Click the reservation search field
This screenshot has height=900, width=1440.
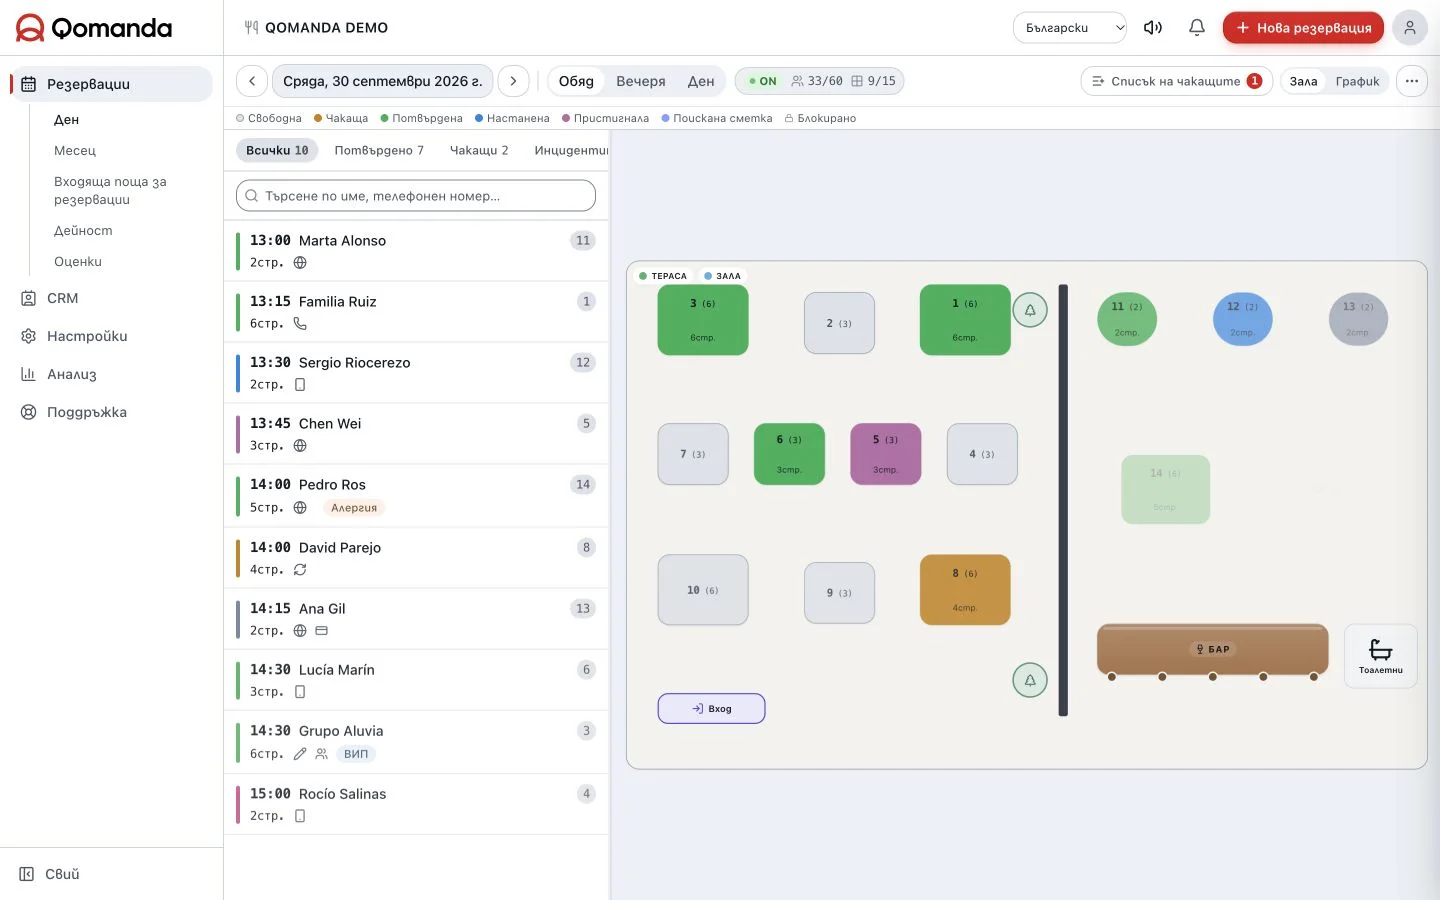click(x=416, y=196)
